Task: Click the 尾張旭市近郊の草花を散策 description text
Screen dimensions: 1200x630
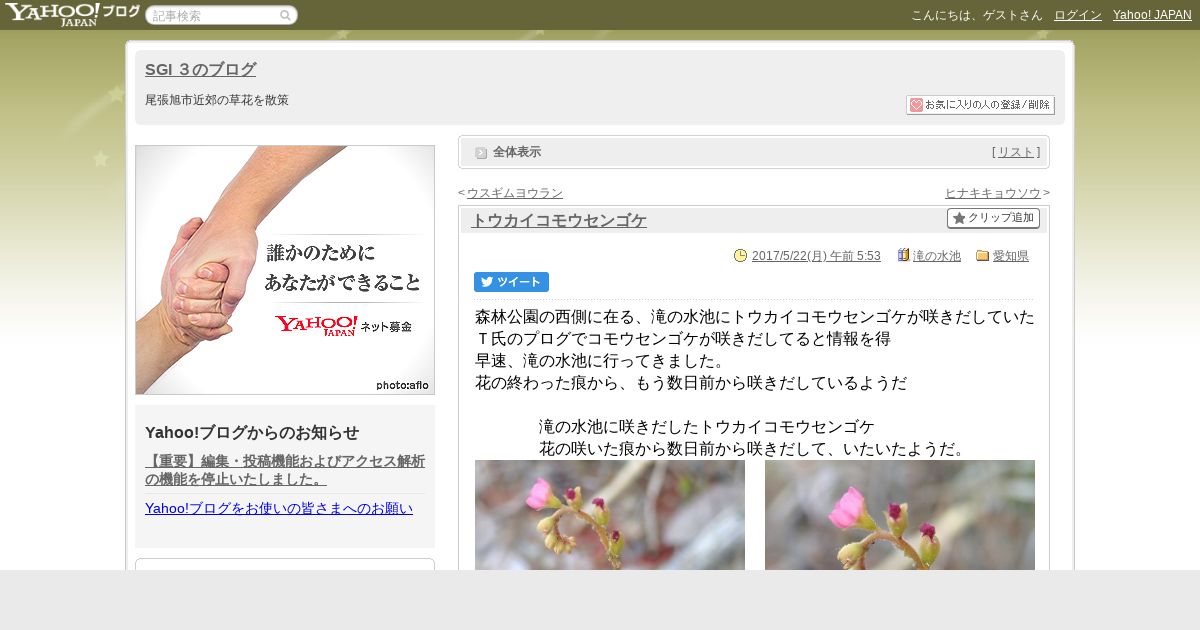Action: 217,100
